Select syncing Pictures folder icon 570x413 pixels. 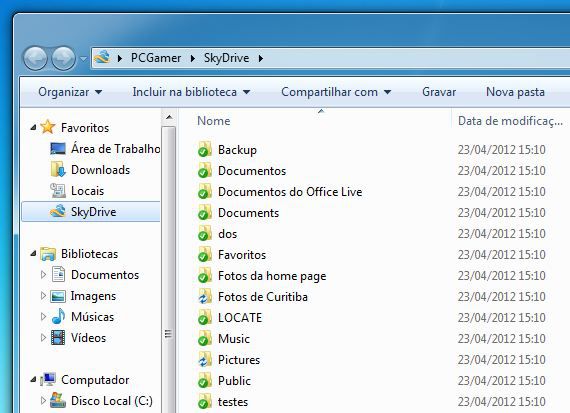coord(205,360)
